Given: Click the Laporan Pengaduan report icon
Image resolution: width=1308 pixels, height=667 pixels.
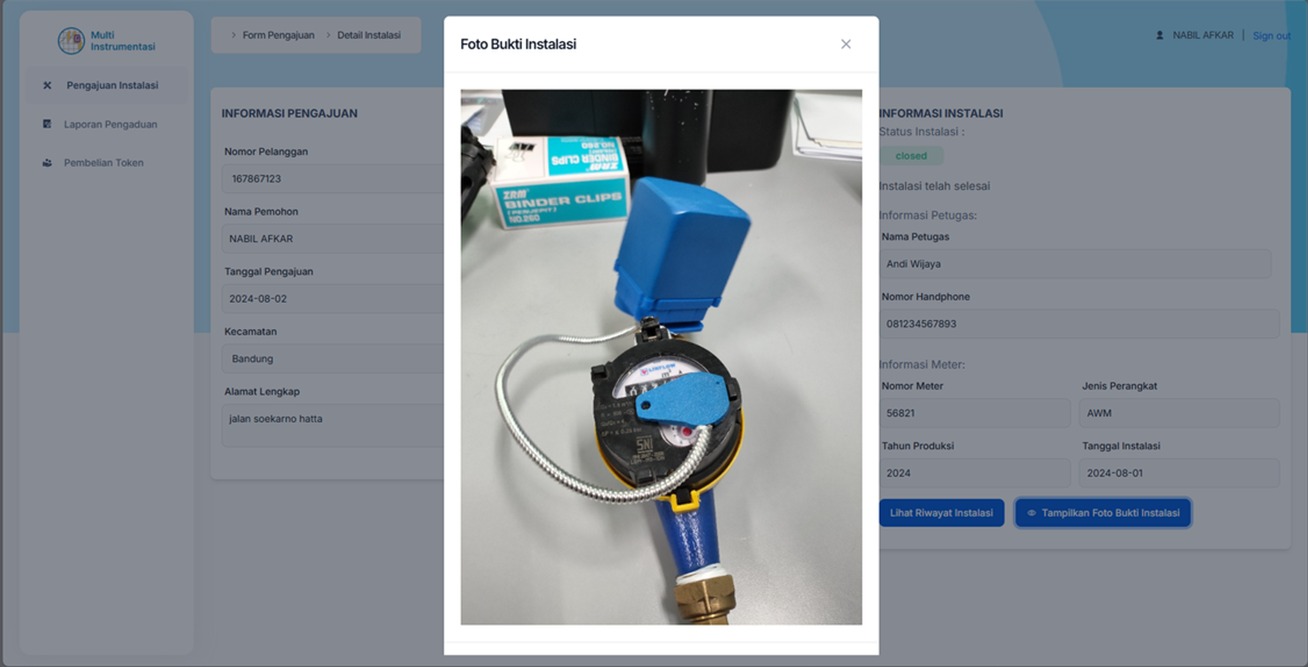Looking at the screenshot, I should (47, 124).
